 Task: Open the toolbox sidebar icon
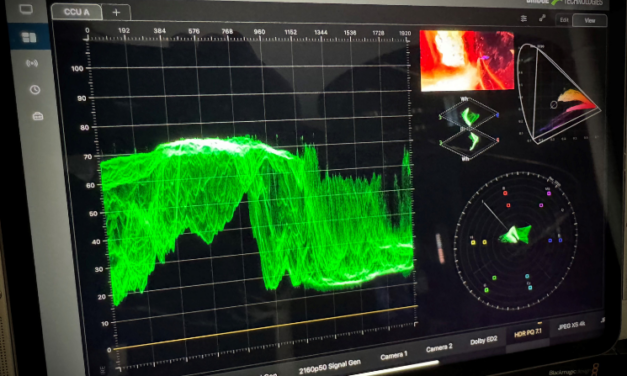point(38,116)
